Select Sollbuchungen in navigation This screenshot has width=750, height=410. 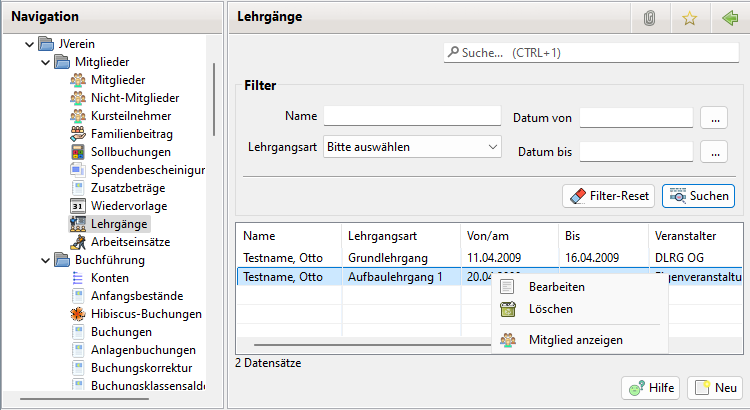click(x=130, y=152)
